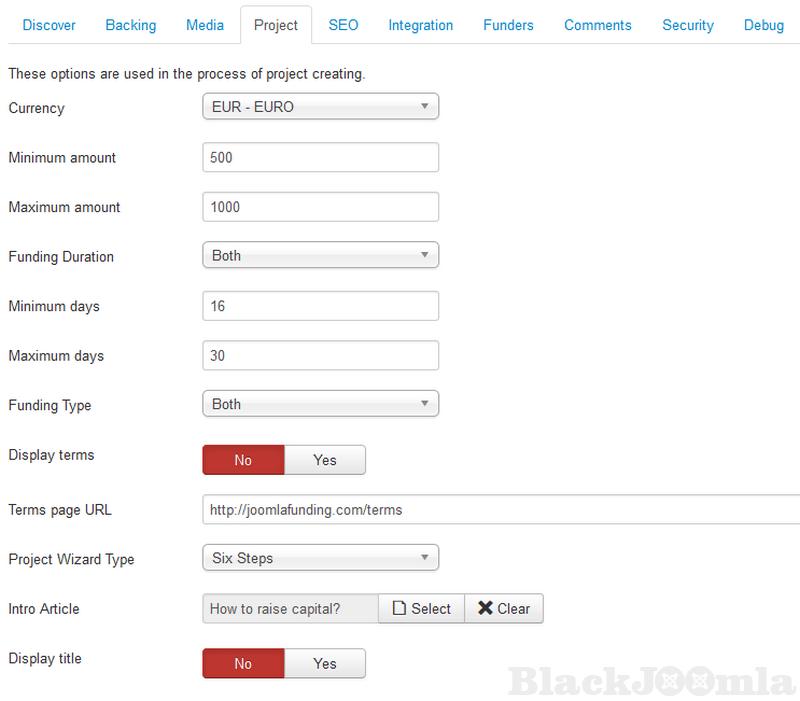Set Display terms to No
This screenshot has width=800, height=701.
243,460
